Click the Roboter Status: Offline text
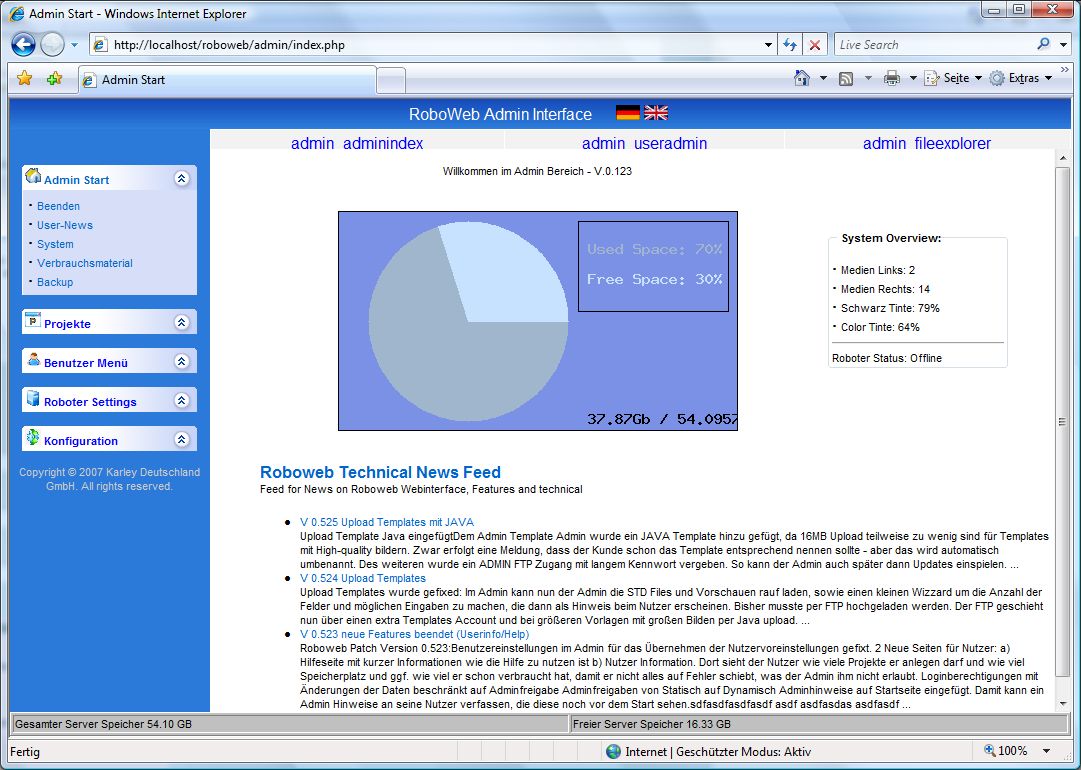Screen dimensions: 1081x770 tap(887, 358)
